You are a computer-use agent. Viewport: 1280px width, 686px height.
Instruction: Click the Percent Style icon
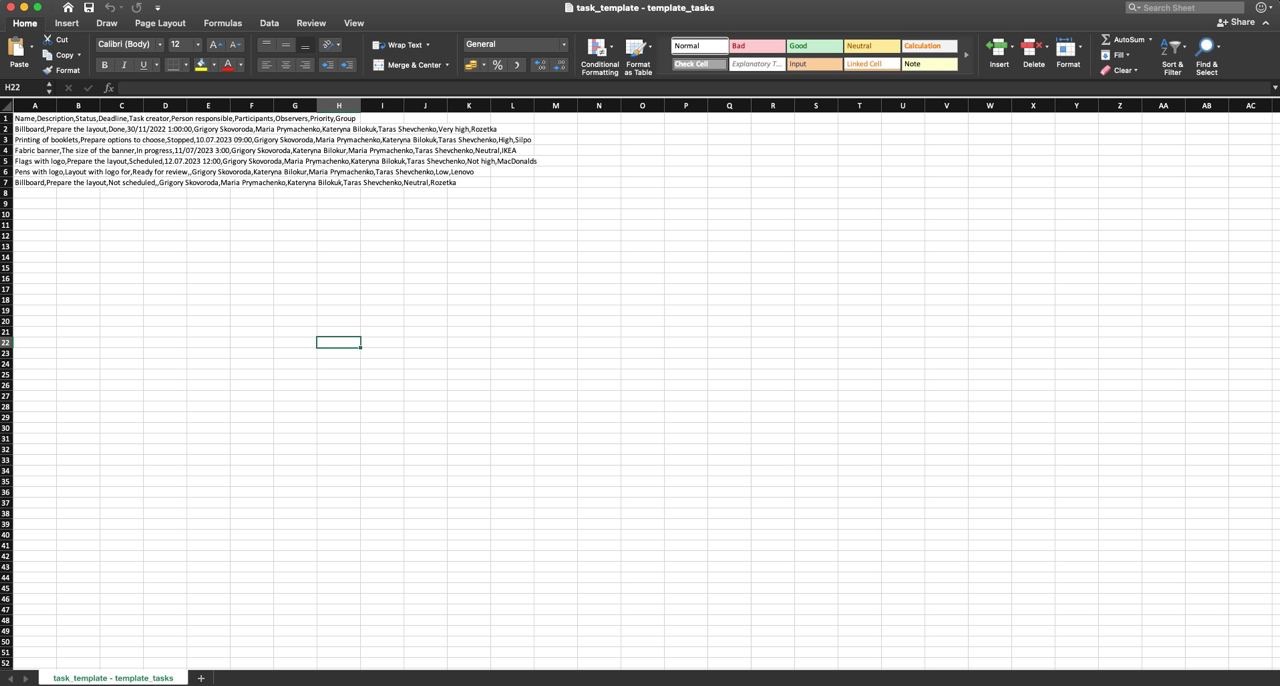point(497,65)
